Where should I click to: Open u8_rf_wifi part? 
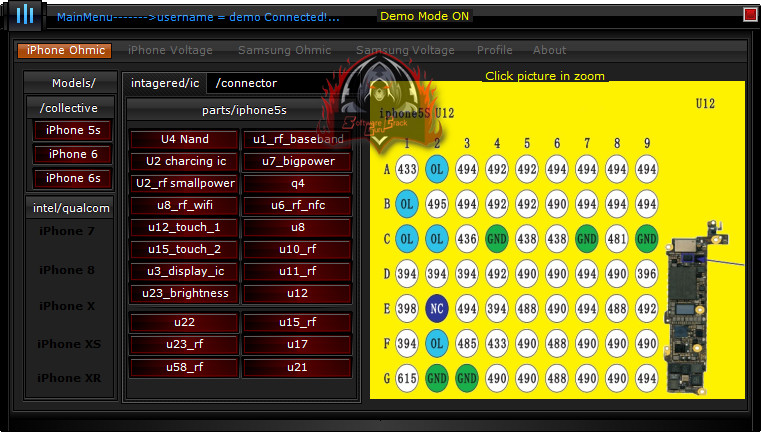[x=184, y=205]
